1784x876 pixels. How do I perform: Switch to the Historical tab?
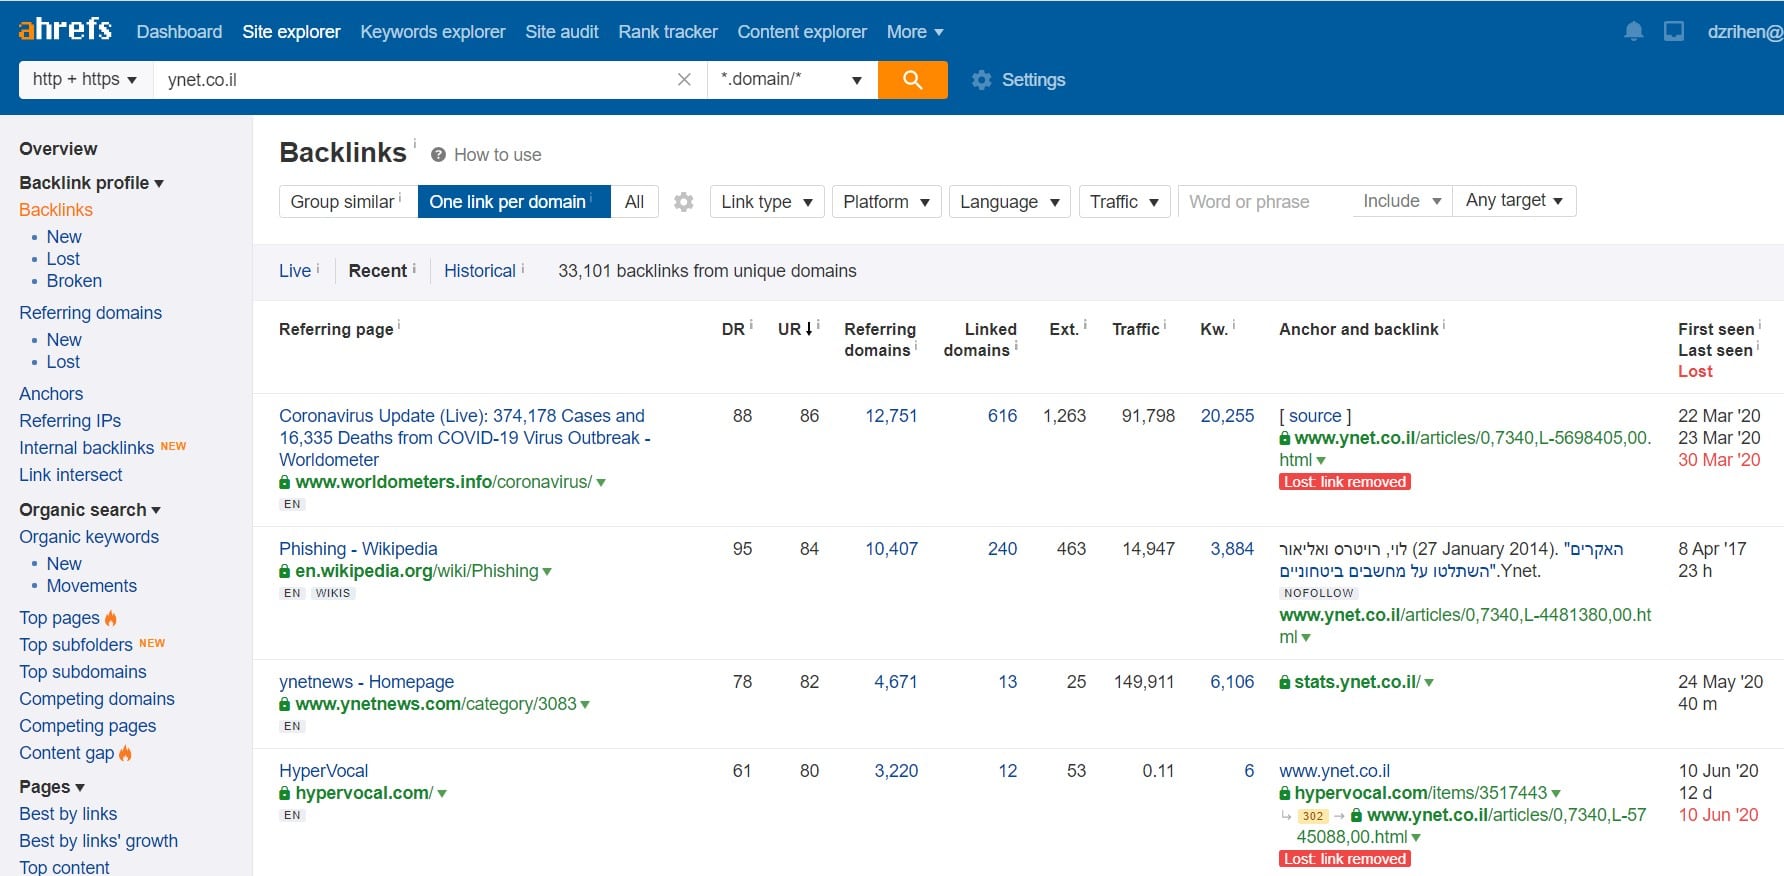click(480, 271)
